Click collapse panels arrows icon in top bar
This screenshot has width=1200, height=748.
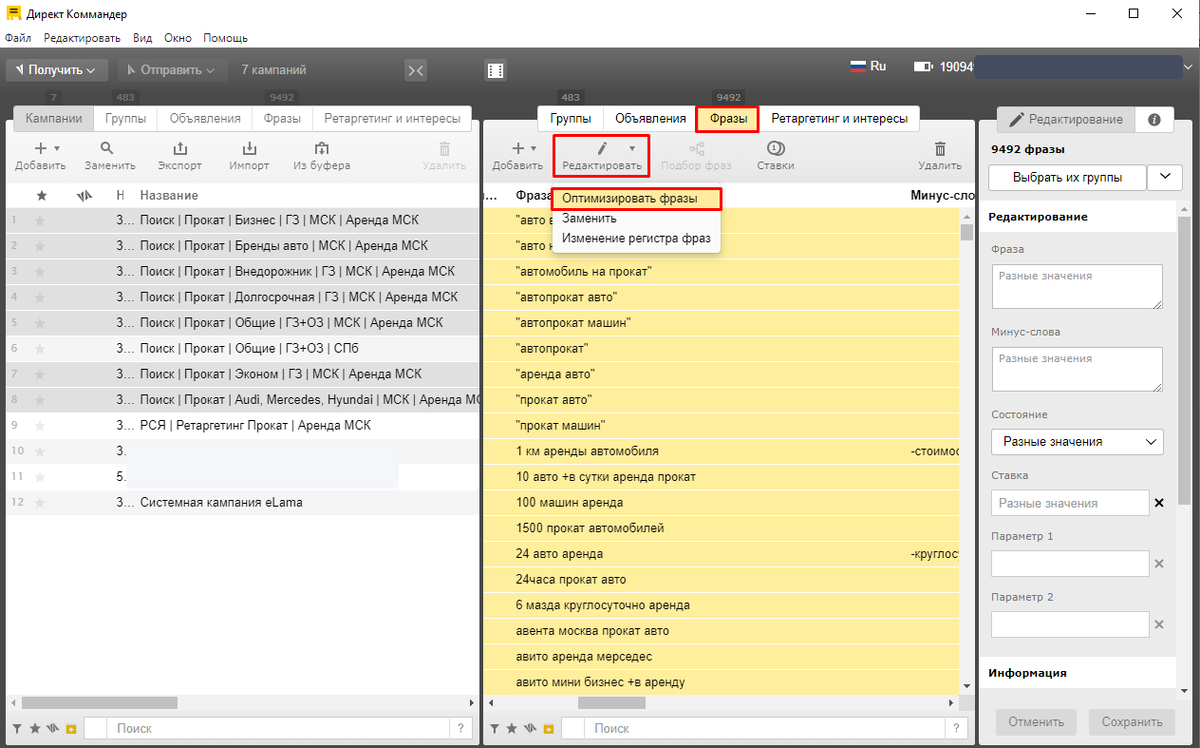[x=416, y=70]
